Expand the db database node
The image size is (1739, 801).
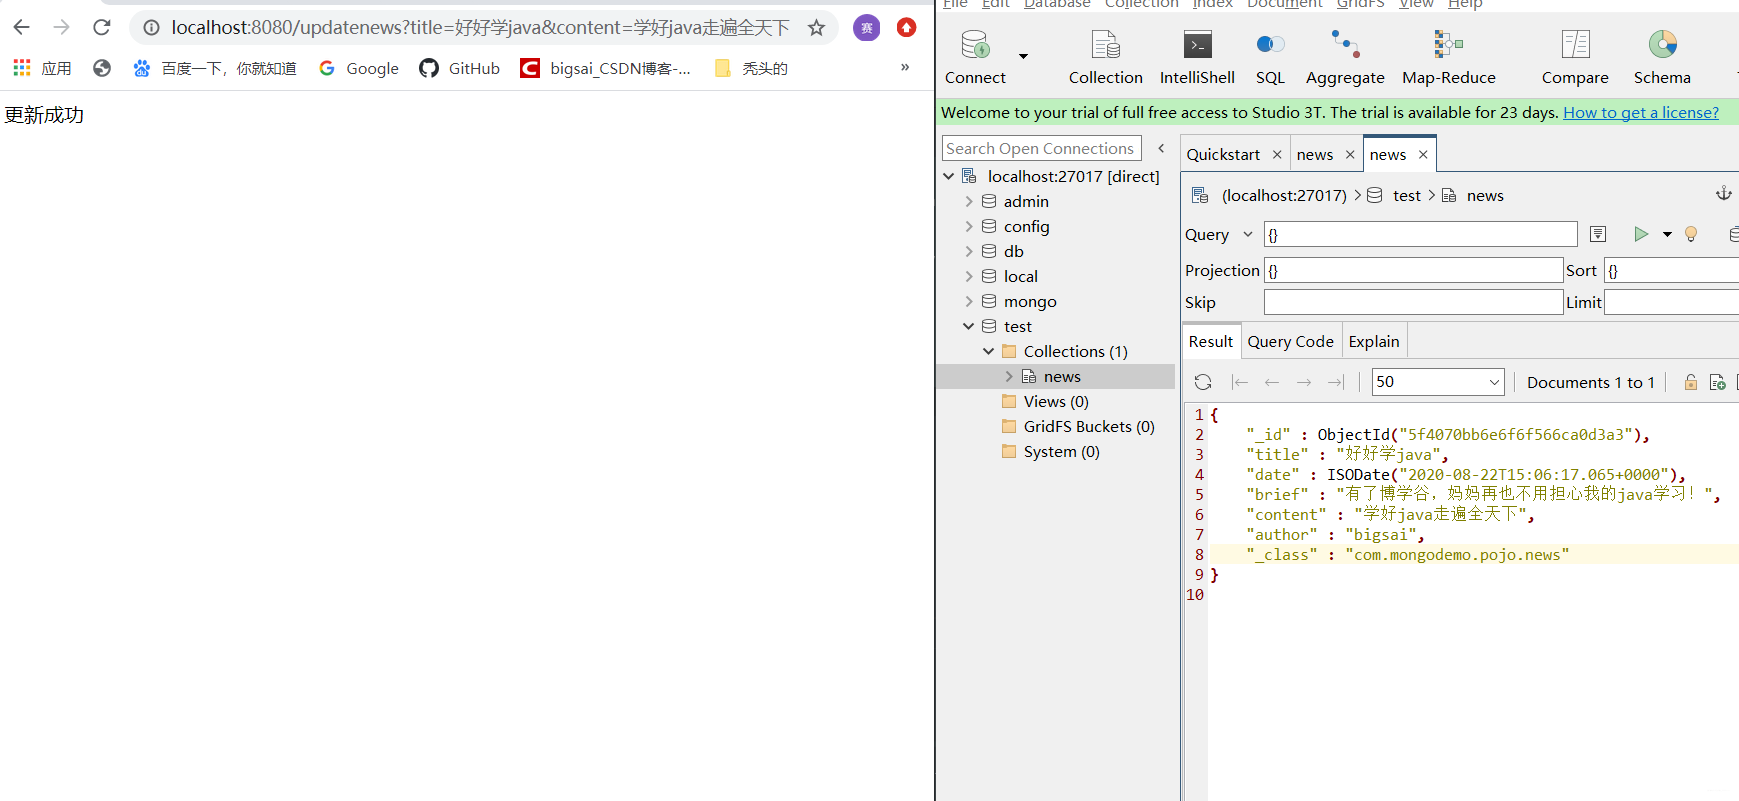tap(968, 251)
